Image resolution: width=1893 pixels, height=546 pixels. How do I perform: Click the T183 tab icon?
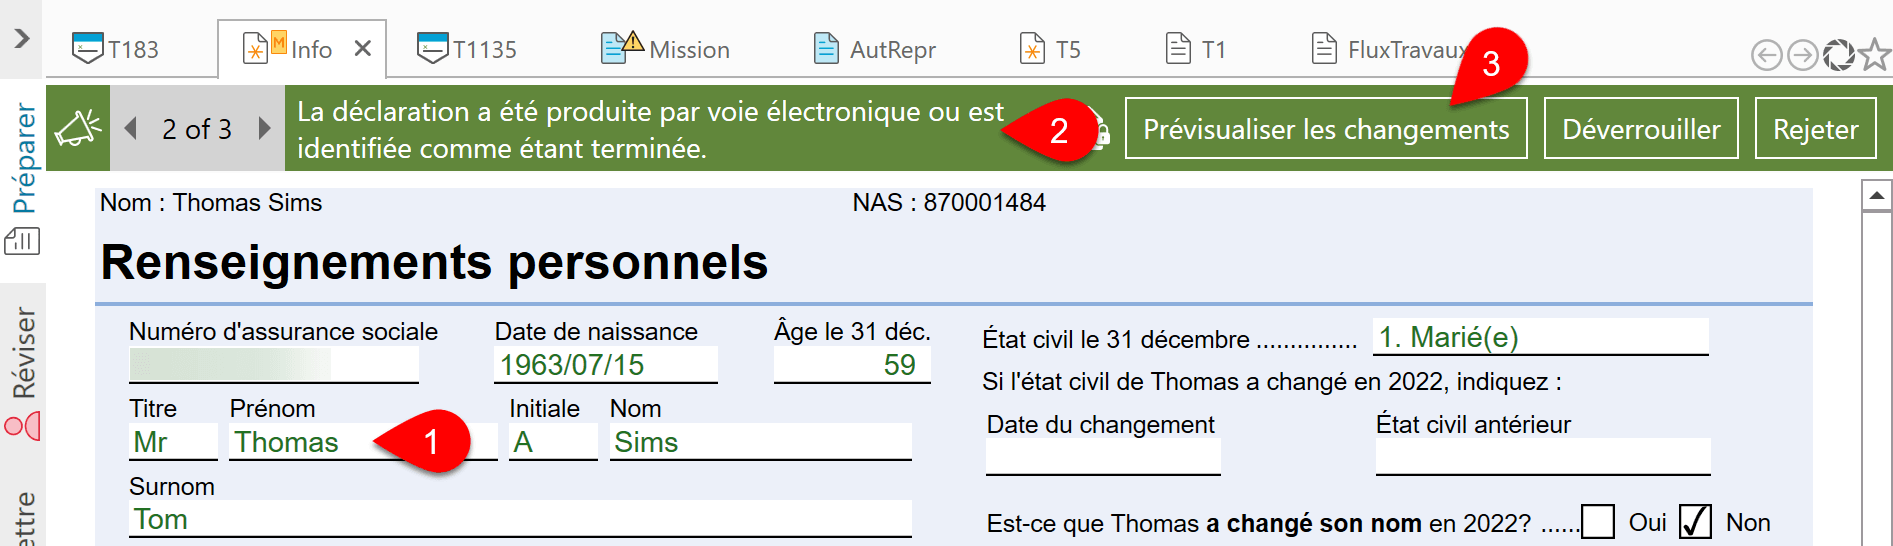click(87, 48)
